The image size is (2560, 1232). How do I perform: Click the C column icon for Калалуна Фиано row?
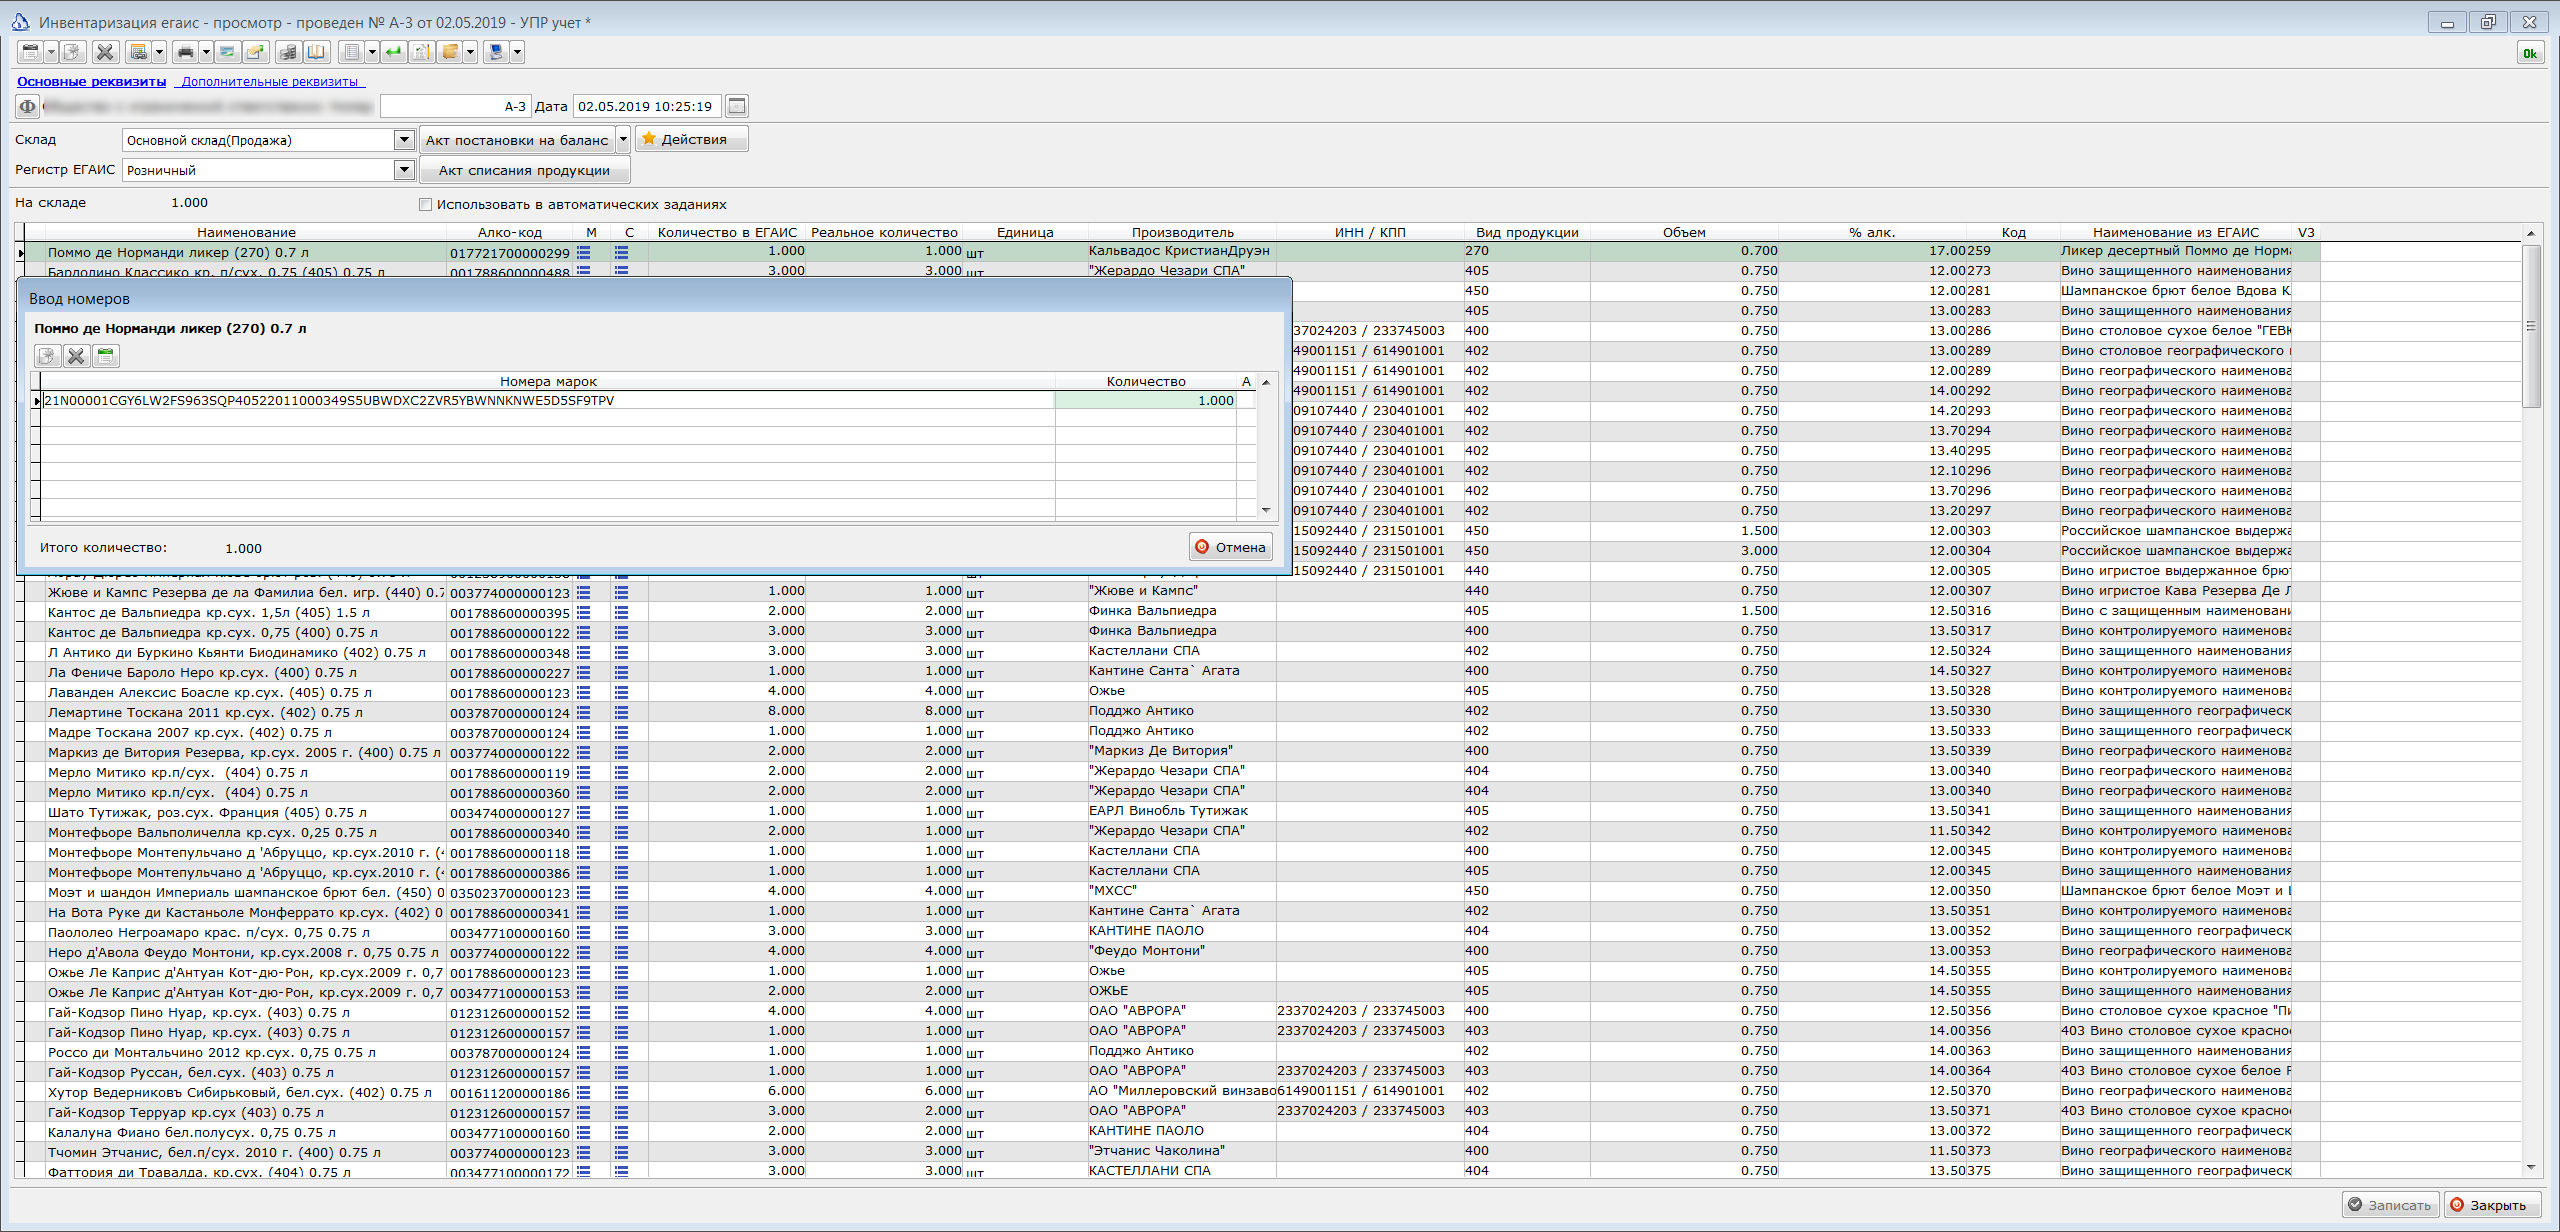622,1132
